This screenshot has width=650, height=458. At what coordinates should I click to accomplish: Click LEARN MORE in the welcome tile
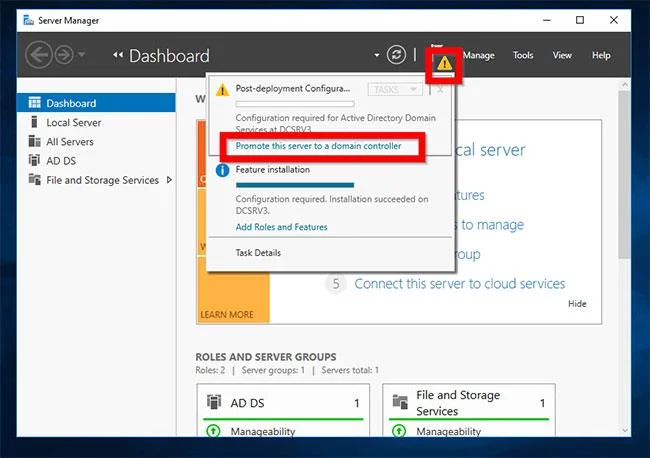[227, 315]
